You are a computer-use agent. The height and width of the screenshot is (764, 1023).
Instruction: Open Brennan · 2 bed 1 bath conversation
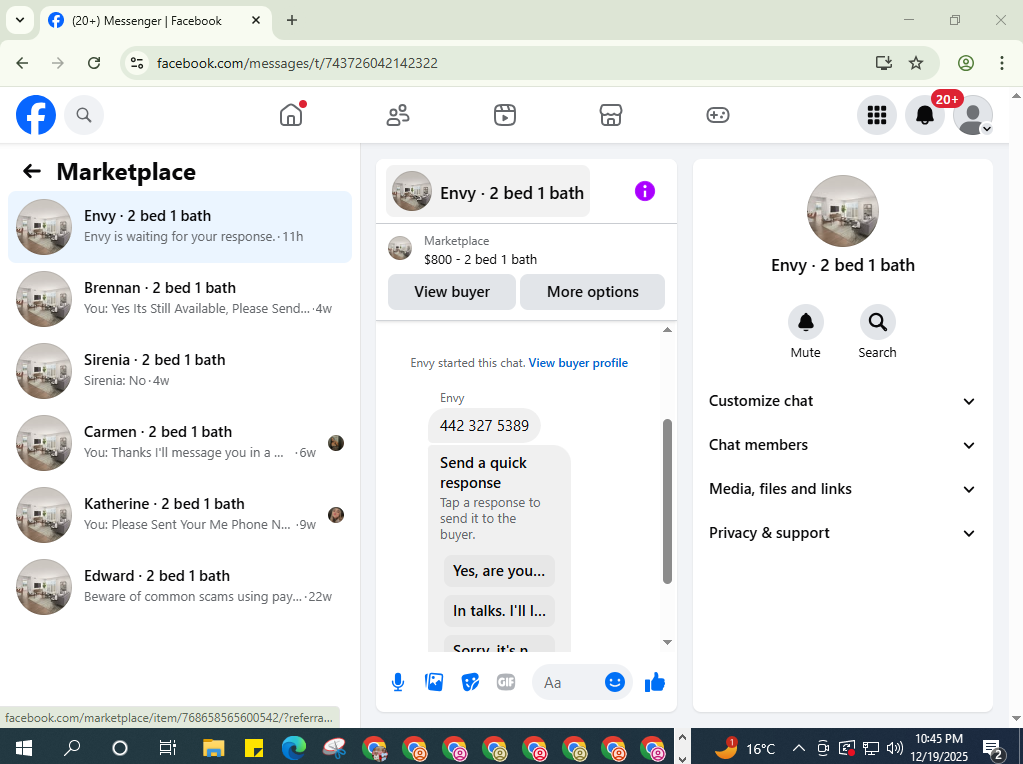coord(180,299)
